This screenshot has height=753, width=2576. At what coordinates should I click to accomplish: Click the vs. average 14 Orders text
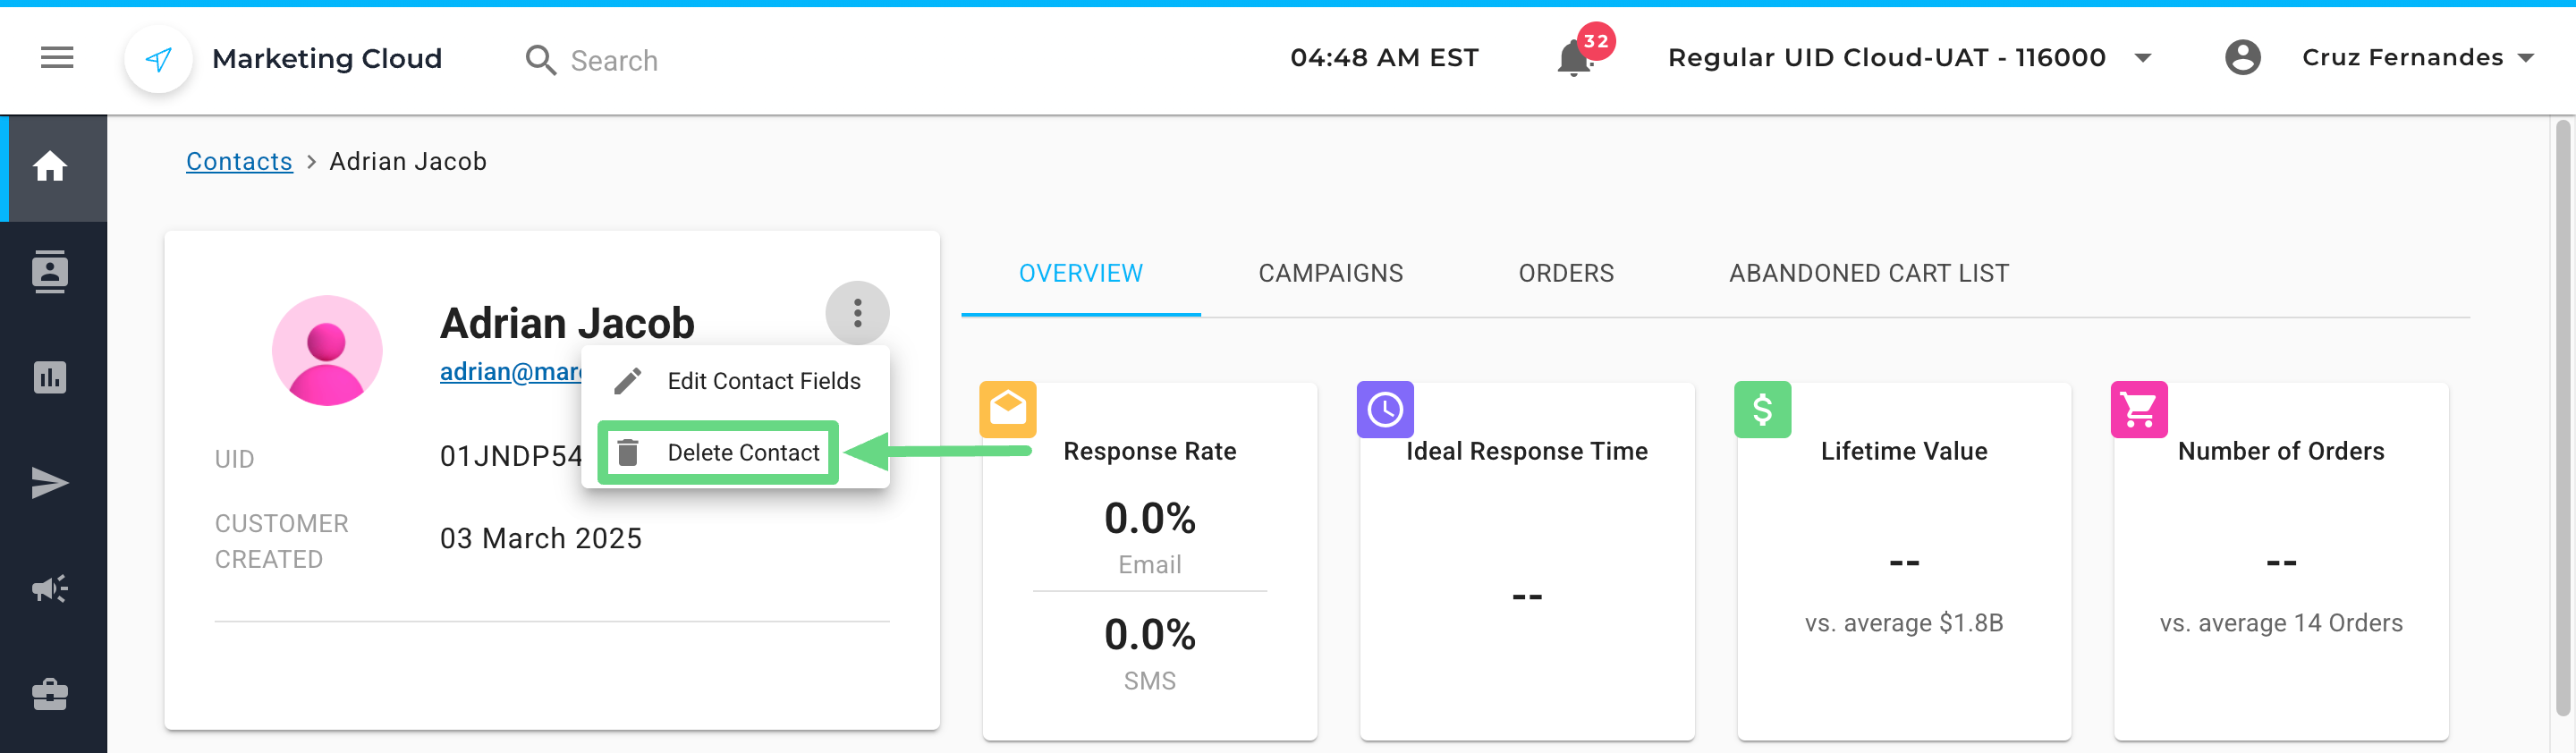click(x=2281, y=623)
